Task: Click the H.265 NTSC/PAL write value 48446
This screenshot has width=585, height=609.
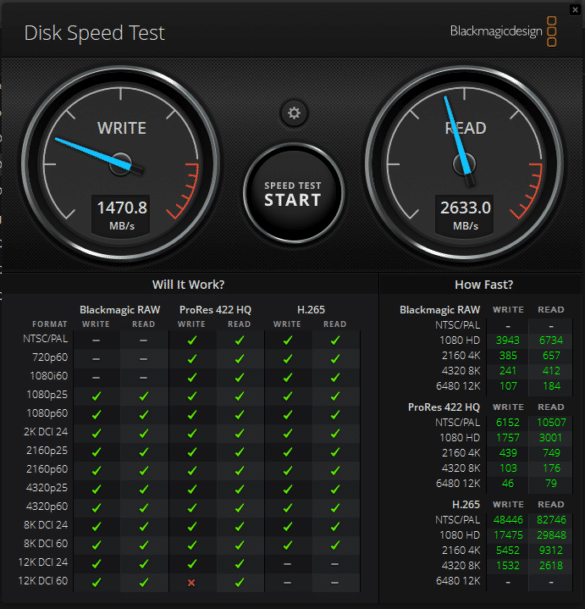Action: [508, 520]
